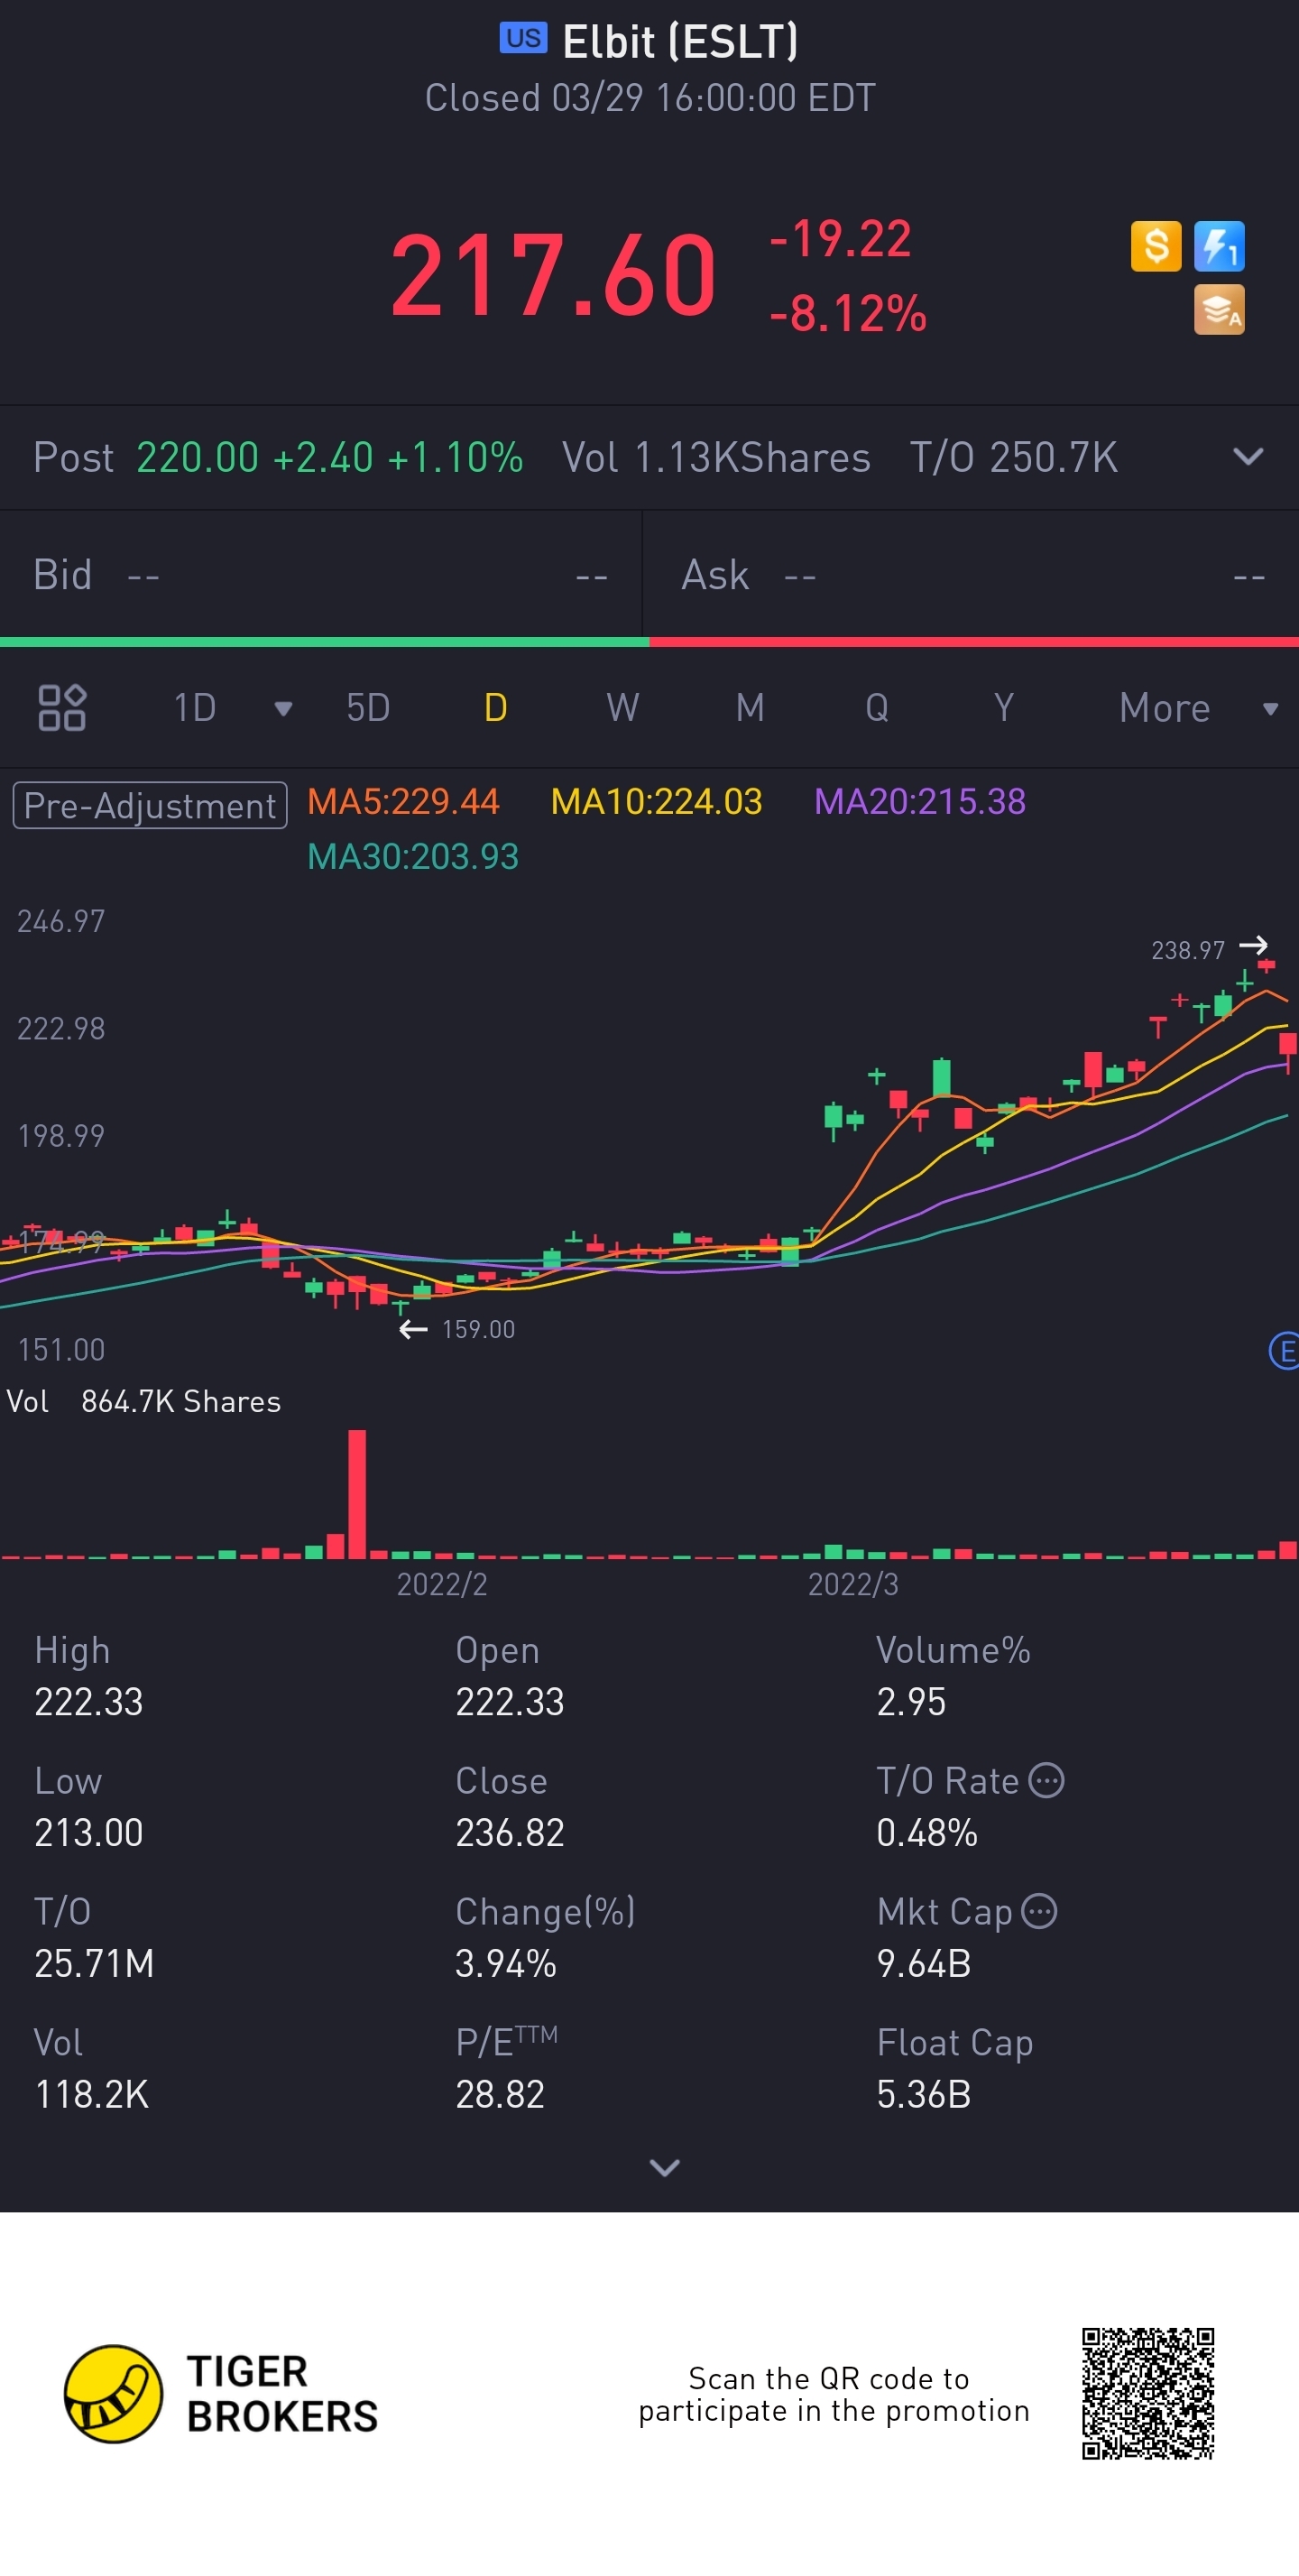Switch to the Y yearly chart
The image size is (1299, 2576).
pyautogui.click(x=1004, y=708)
